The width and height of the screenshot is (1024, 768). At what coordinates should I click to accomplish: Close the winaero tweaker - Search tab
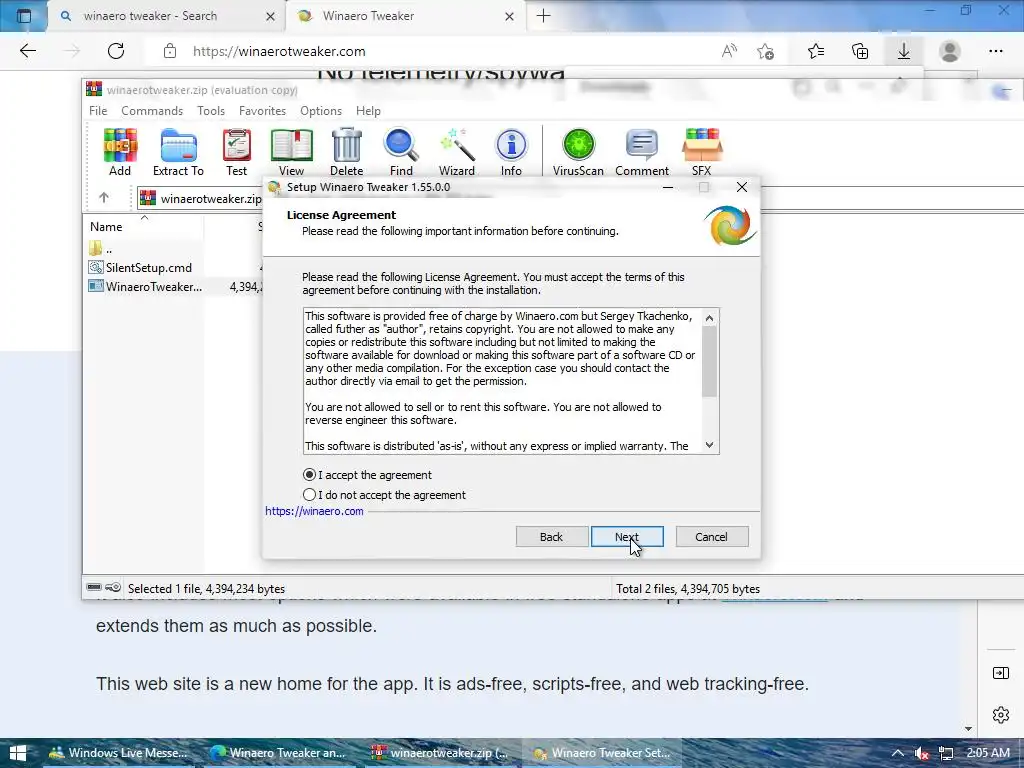(x=270, y=16)
